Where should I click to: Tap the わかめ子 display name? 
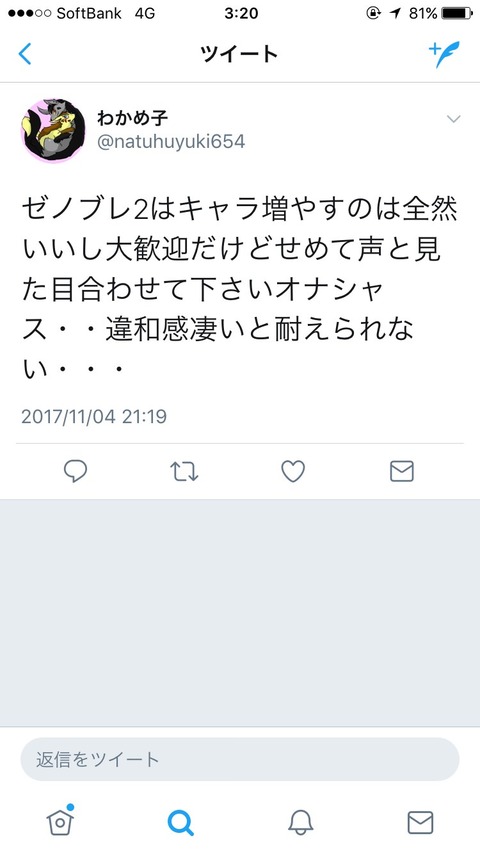point(132,117)
